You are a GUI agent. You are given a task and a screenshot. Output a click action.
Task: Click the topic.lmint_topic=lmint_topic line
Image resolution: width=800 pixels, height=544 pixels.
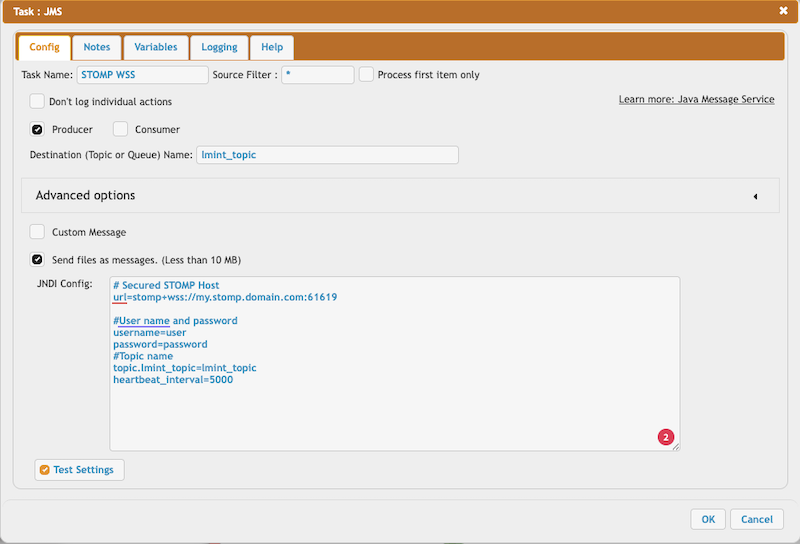(185, 368)
